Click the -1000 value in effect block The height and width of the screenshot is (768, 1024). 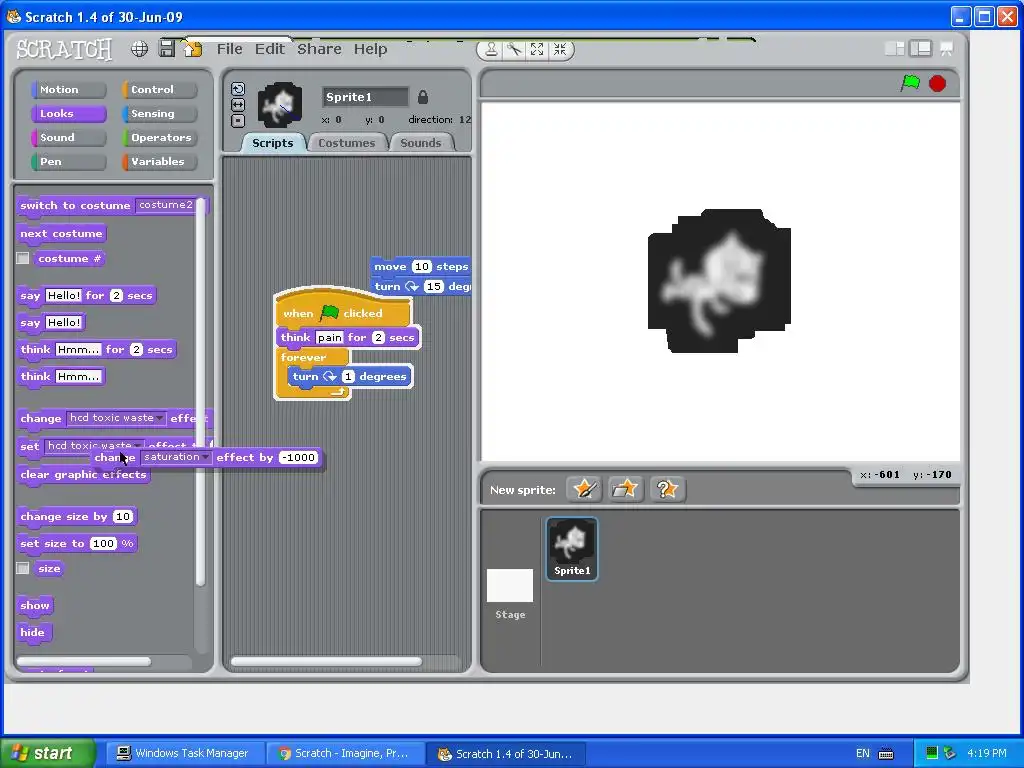point(298,457)
